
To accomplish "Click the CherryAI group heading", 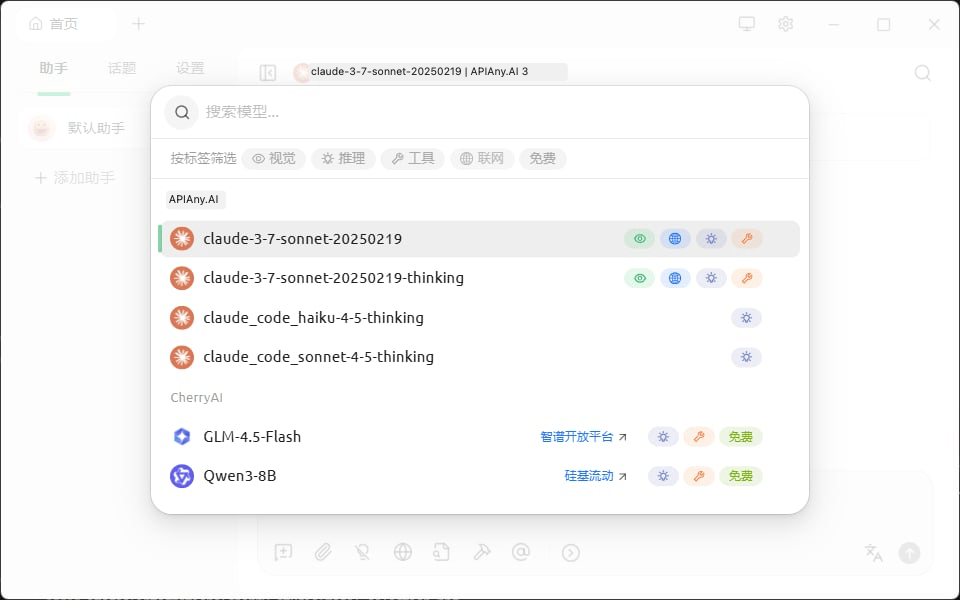I will point(197,397).
